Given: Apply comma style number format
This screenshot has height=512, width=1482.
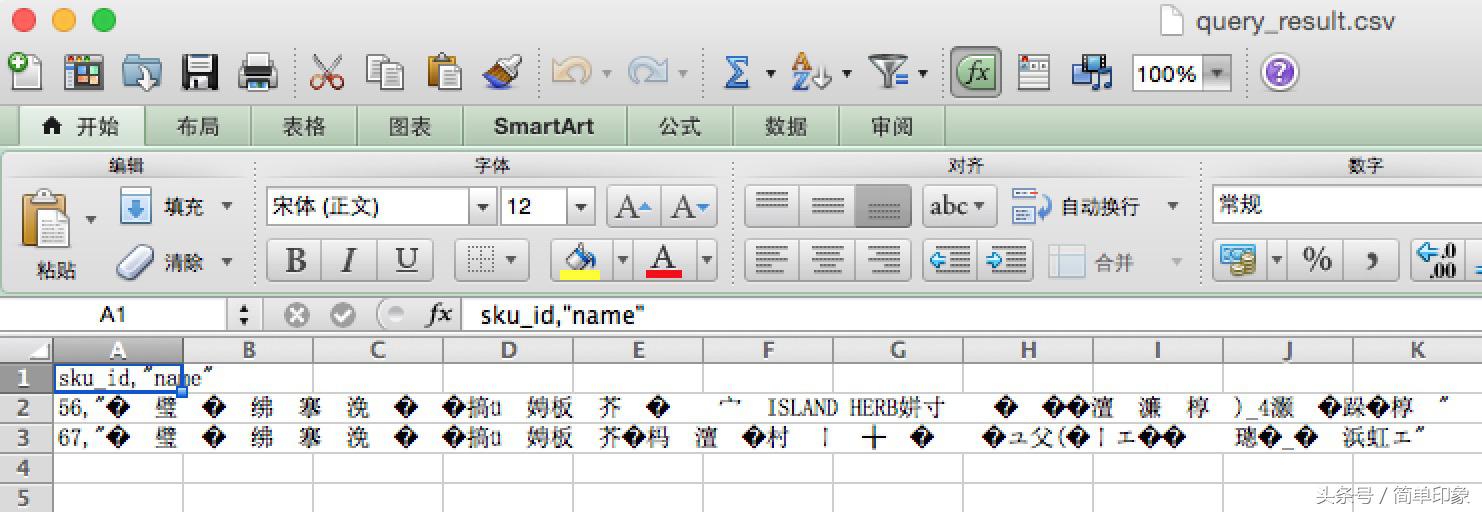Looking at the screenshot, I should (x=1372, y=261).
